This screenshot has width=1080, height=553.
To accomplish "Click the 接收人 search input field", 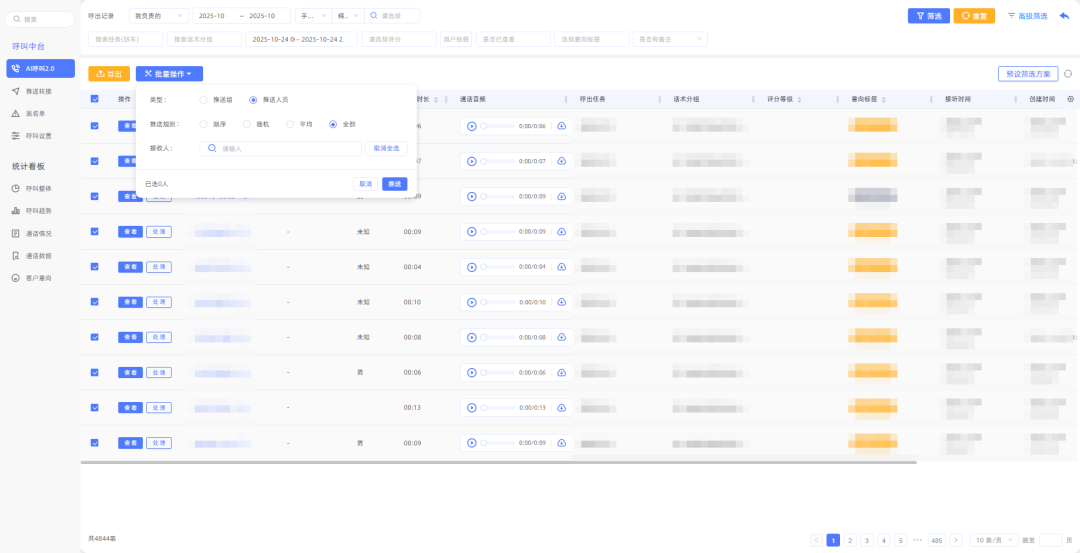I will coord(280,148).
